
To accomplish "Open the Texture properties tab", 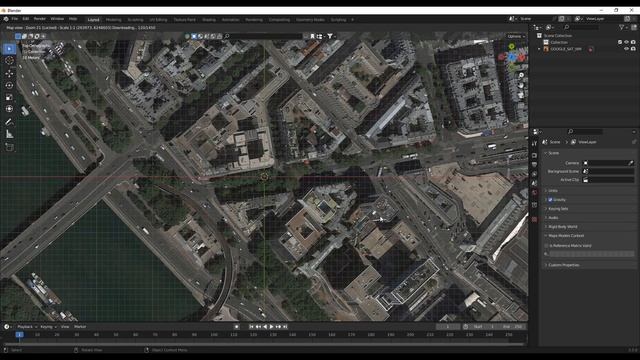I will click(534, 219).
